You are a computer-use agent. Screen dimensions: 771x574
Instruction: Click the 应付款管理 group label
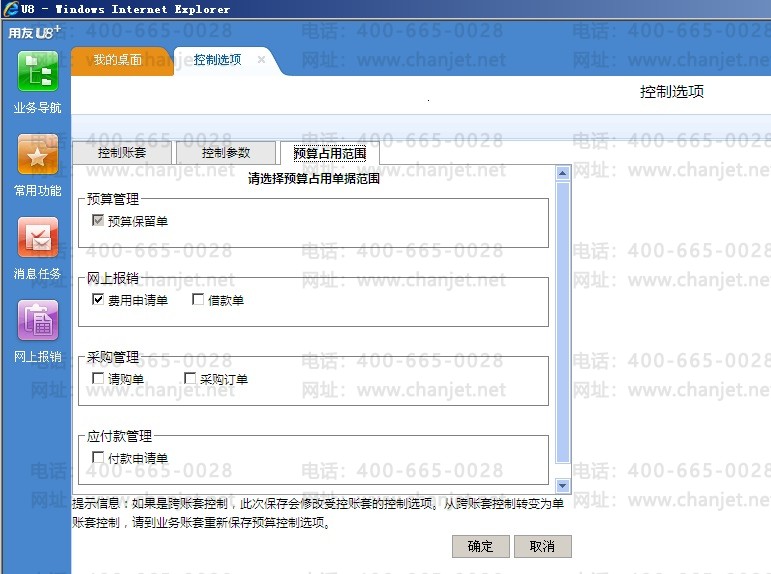tap(119, 436)
